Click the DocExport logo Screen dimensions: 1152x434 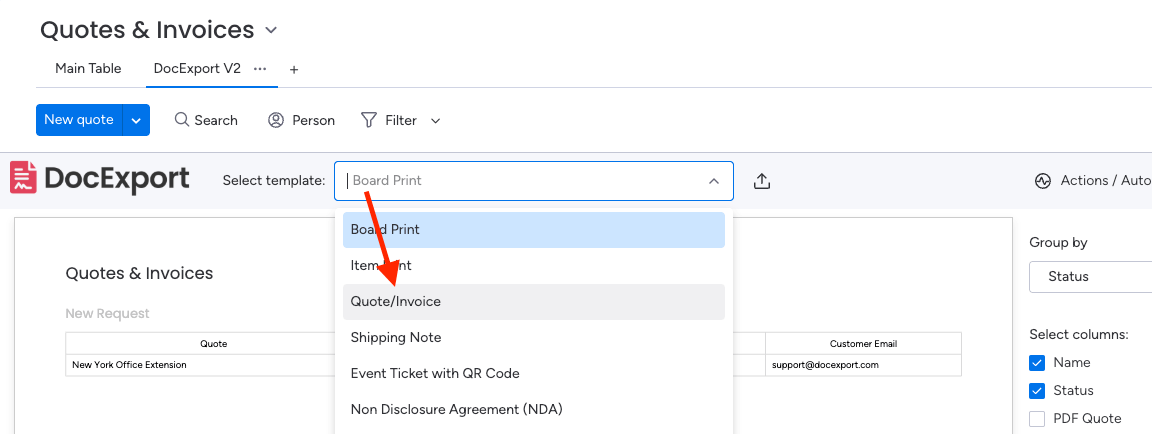[100, 178]
